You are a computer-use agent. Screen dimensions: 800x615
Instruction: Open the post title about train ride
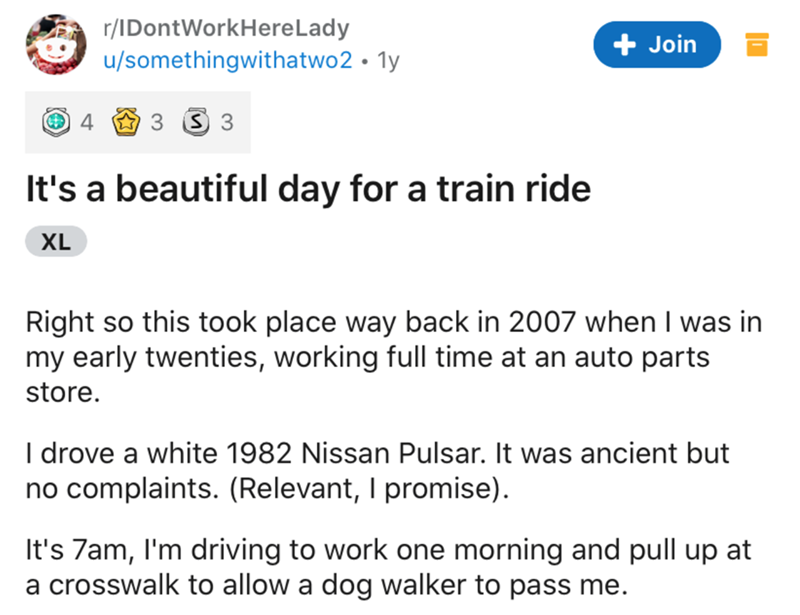(x=308, y=189)
